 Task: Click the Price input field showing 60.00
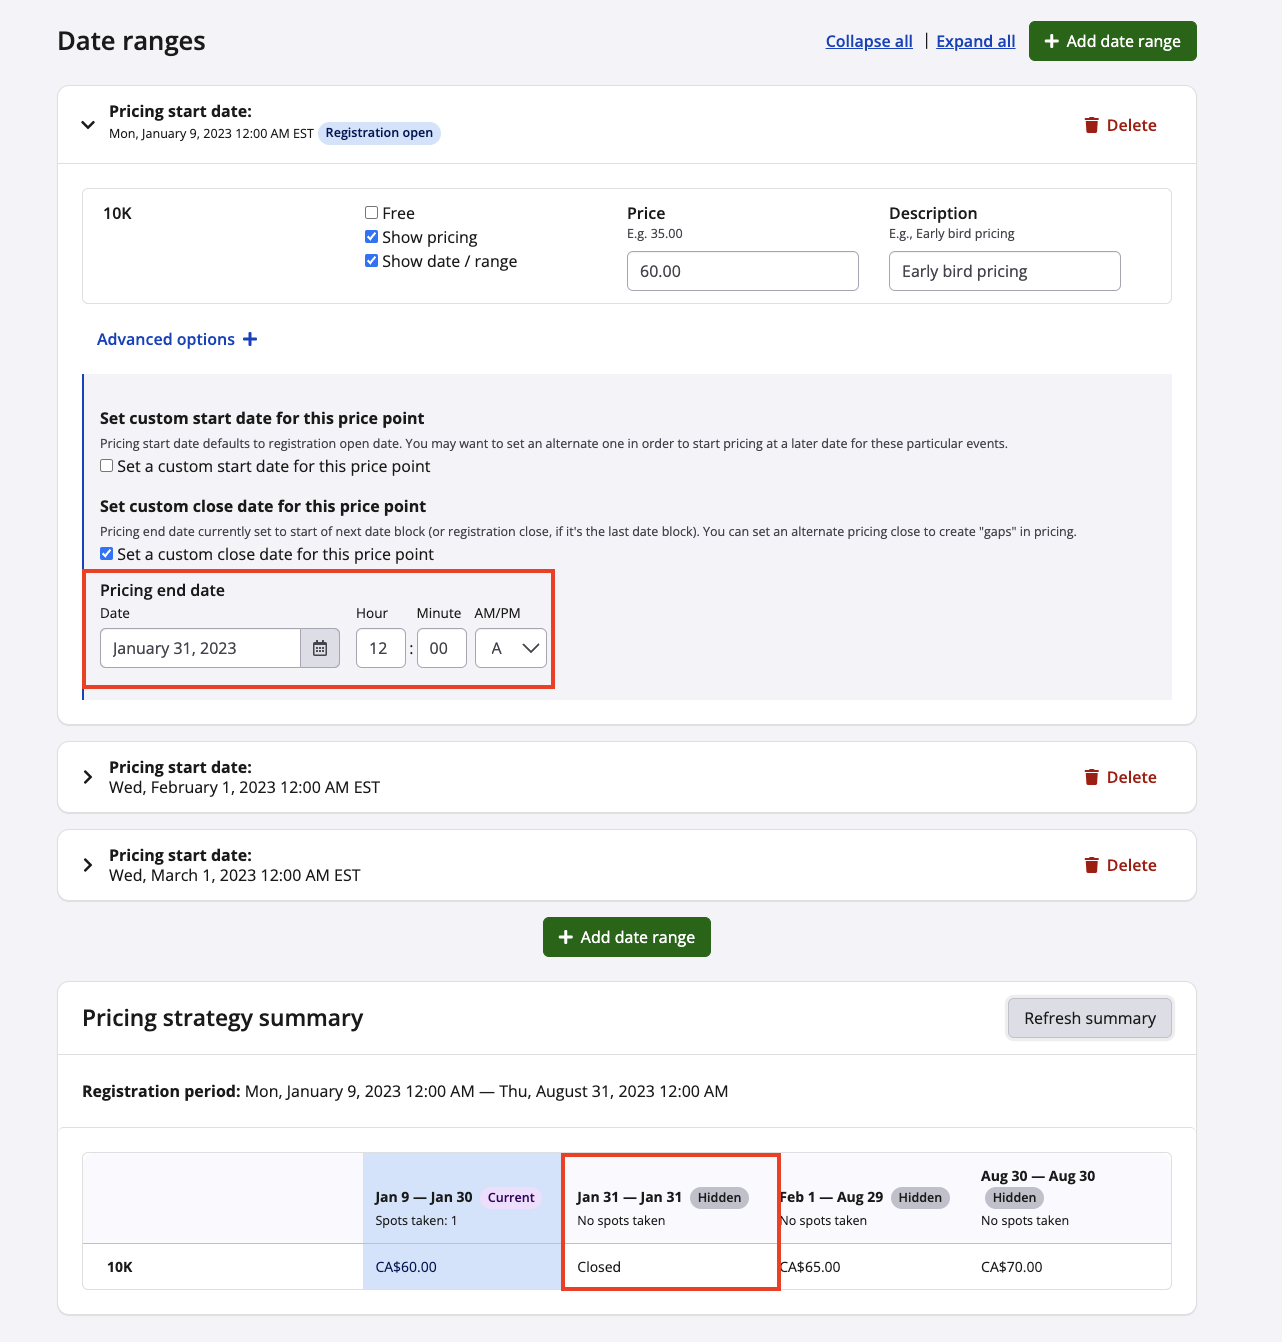point(742,271)
